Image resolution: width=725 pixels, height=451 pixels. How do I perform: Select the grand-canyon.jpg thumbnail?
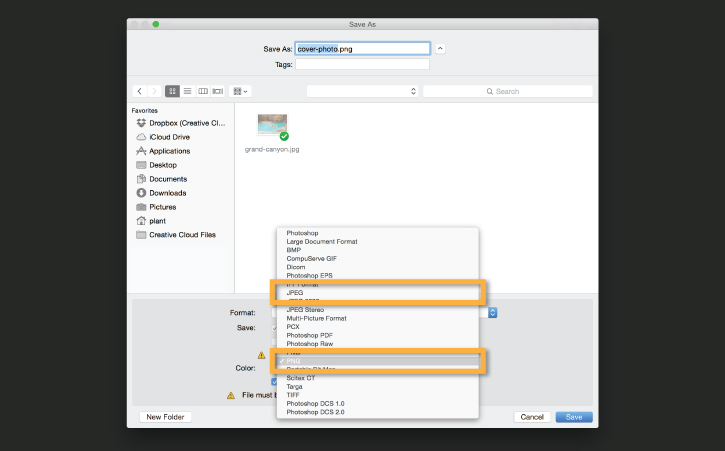[x=272, y=126]
